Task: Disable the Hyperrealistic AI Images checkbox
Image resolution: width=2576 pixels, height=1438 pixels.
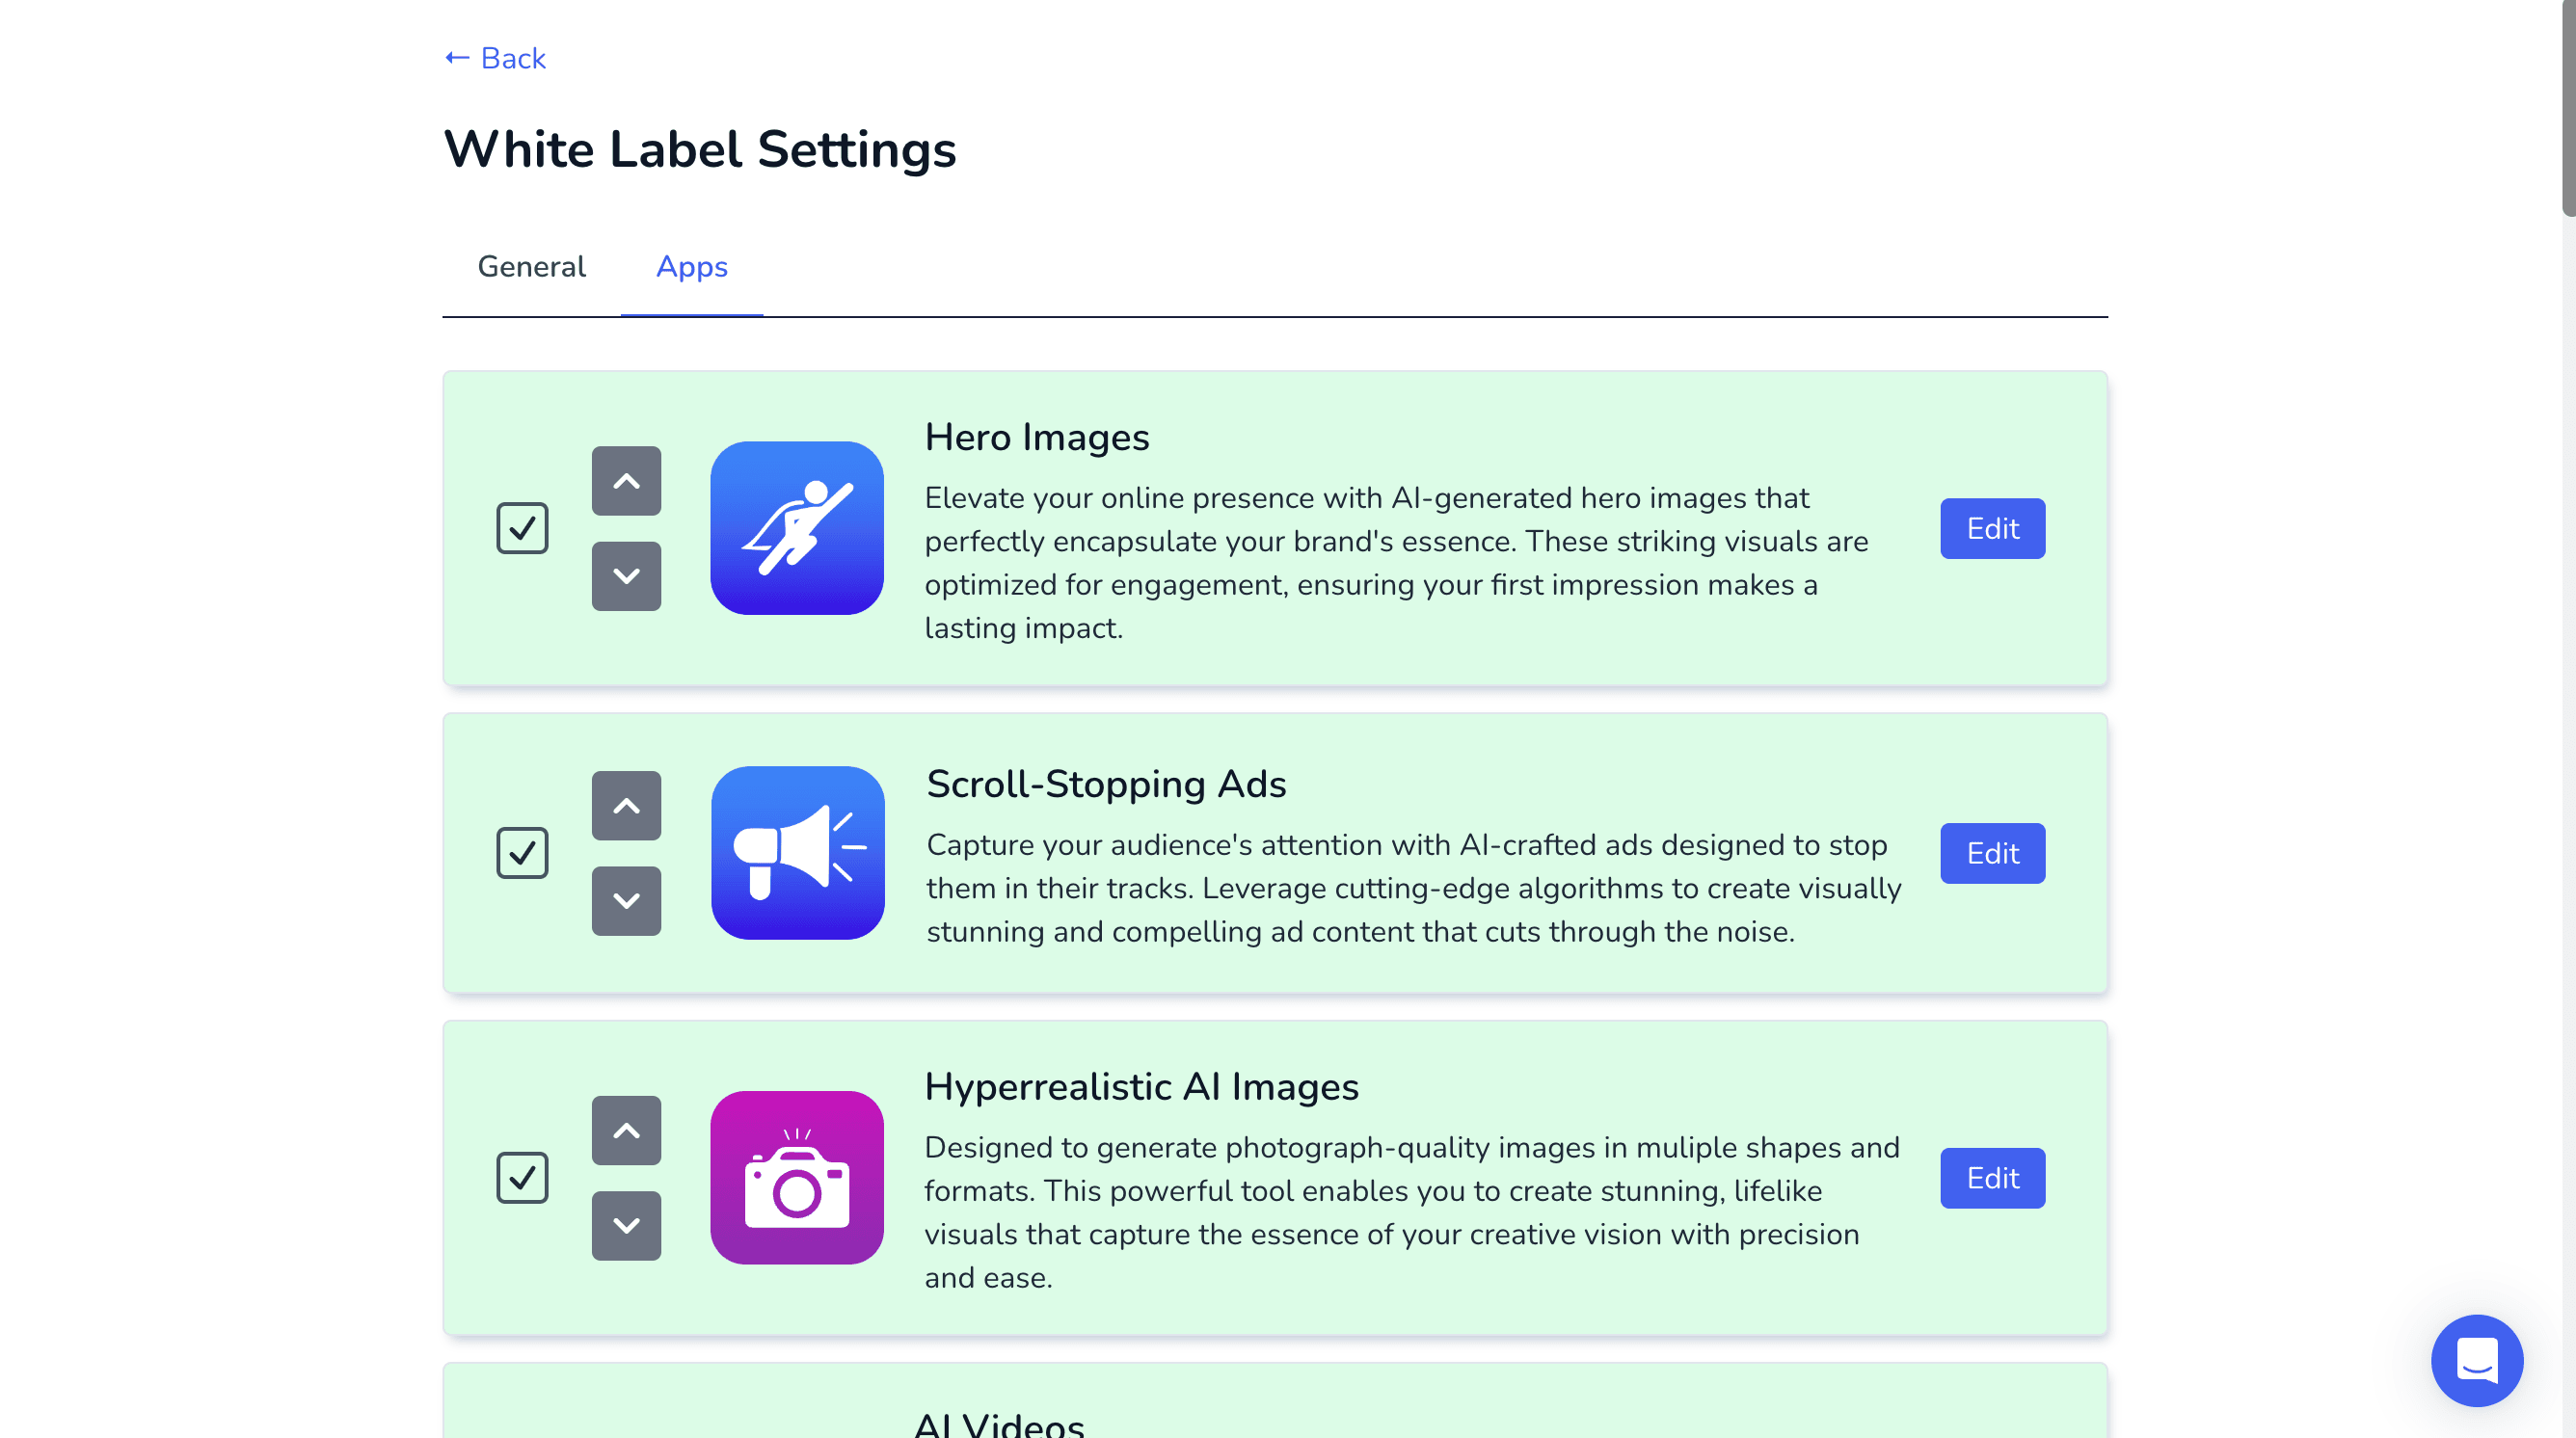Action: pos(522,1177)
